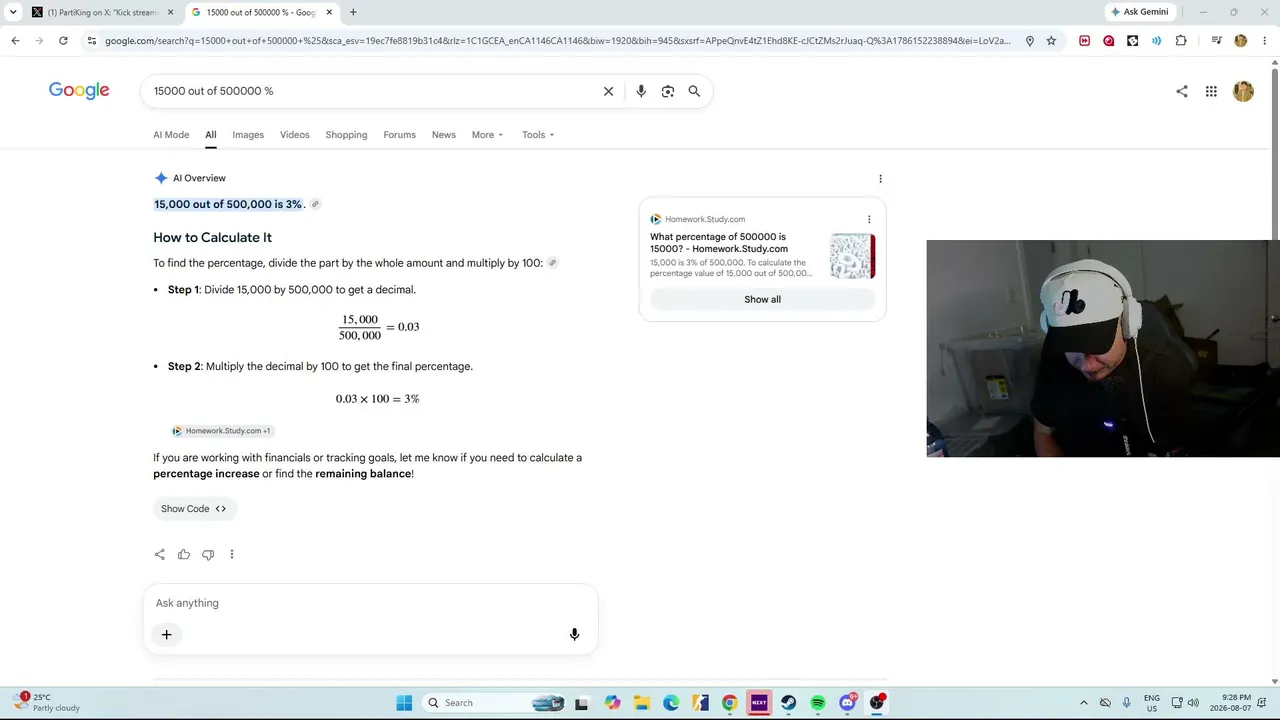Open the tab search dropdown arrow
This screenshot has width=1280, height=720.
tap(11, 12)
